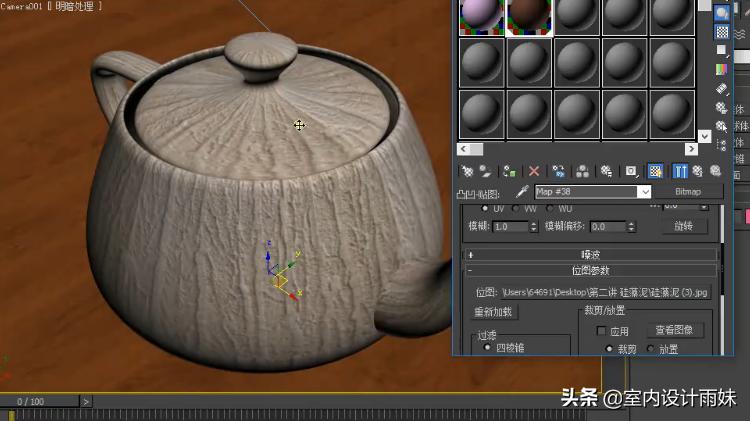Click the 模糊 spinner arrows
750x421 pixels.
point(534,227)
